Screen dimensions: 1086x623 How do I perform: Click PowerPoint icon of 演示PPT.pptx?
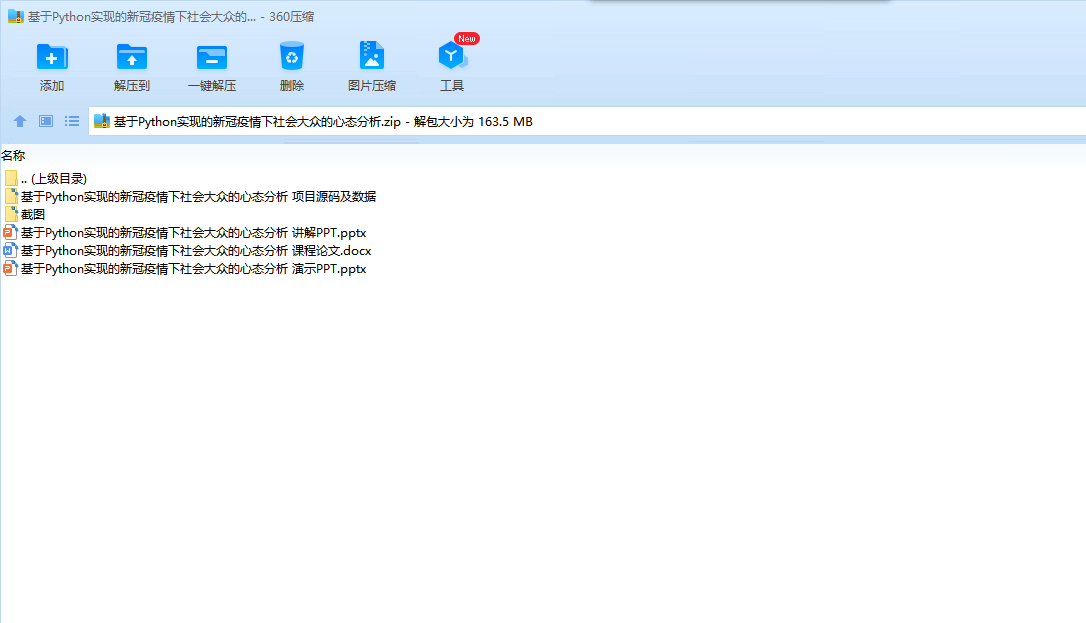click(x=10, y=269)
